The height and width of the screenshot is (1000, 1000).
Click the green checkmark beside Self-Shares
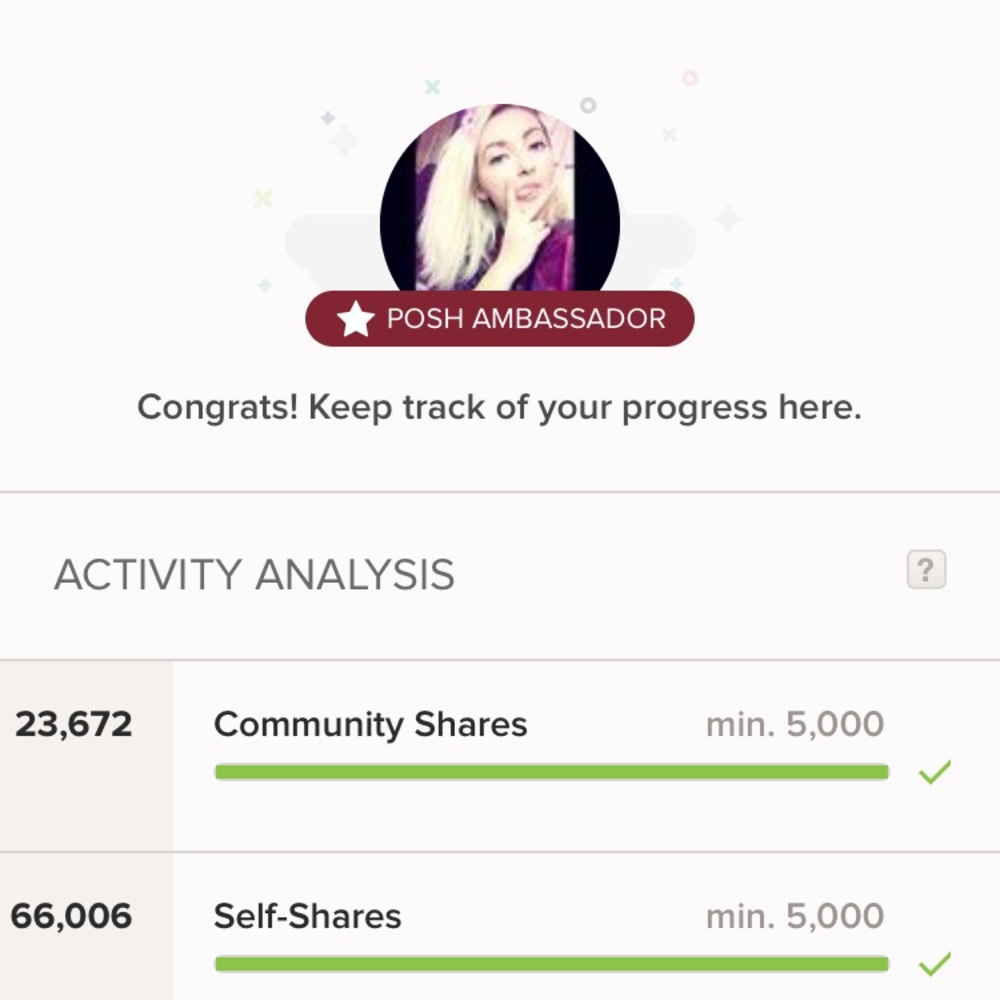pos(934,964)
